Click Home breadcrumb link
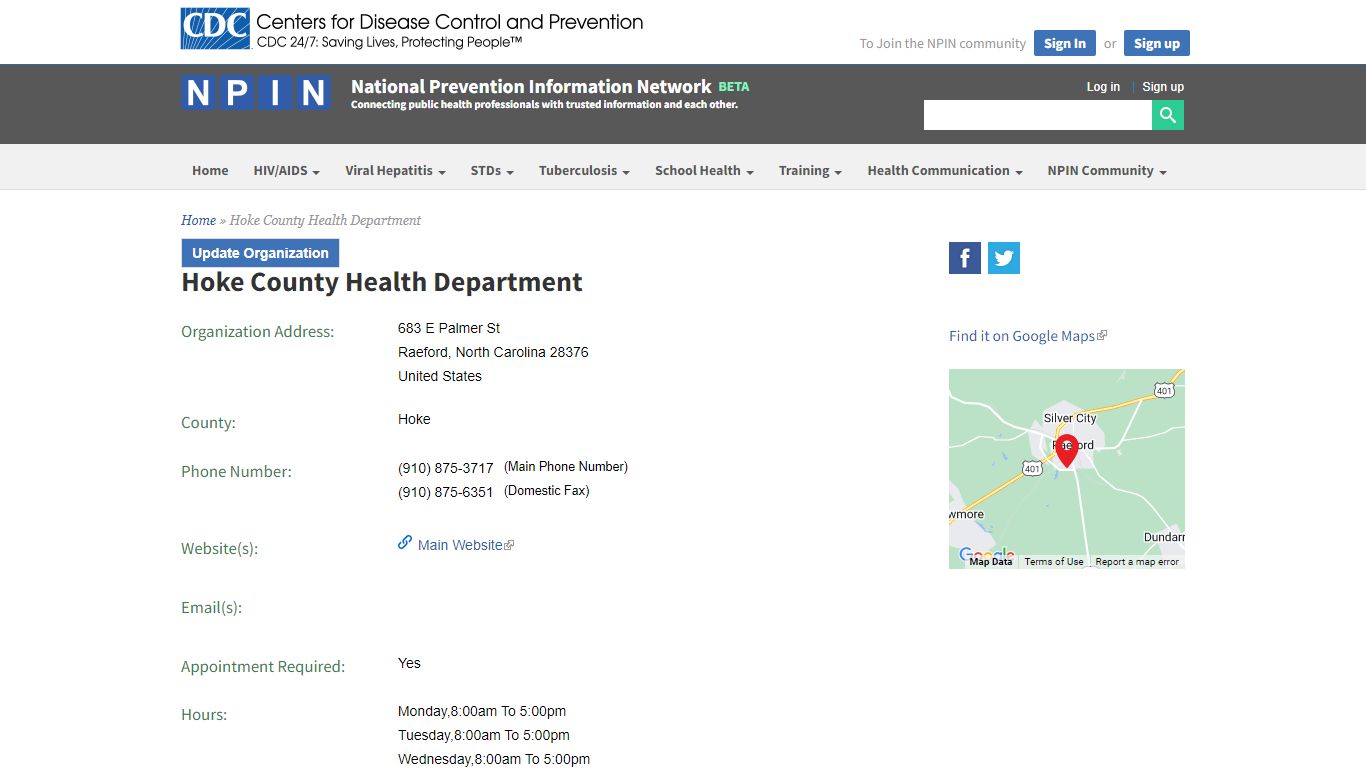The image size is (1366, 768). (x=198, y=220)
